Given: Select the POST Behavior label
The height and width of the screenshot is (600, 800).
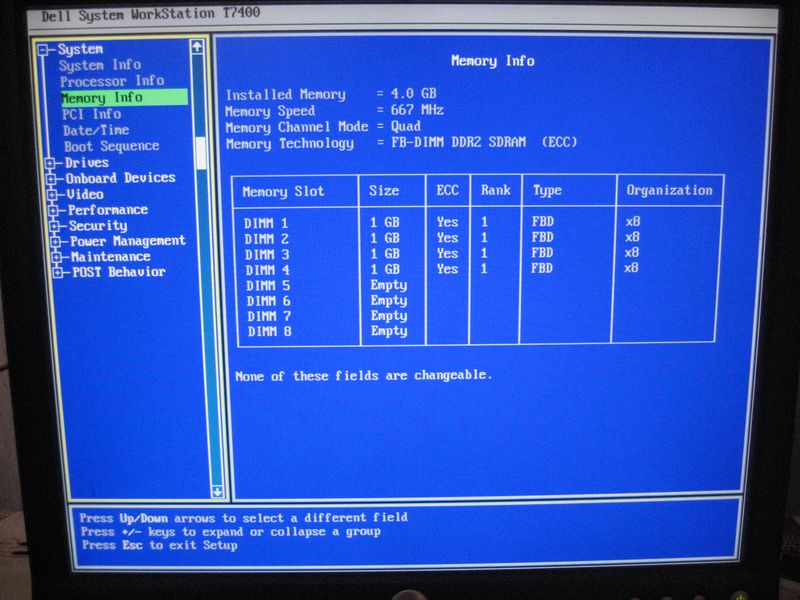Looking at the screenshot, I should [x=119, y=272].
